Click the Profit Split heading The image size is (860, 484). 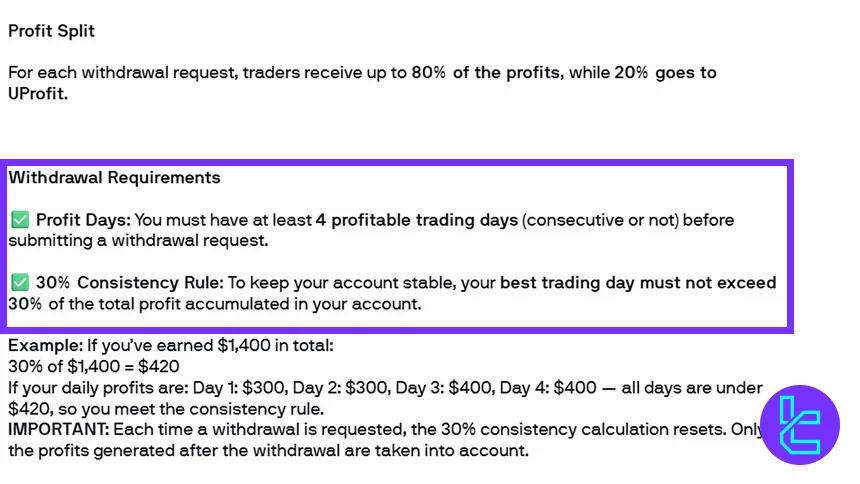pyautogui.click(x=51, y=31)
